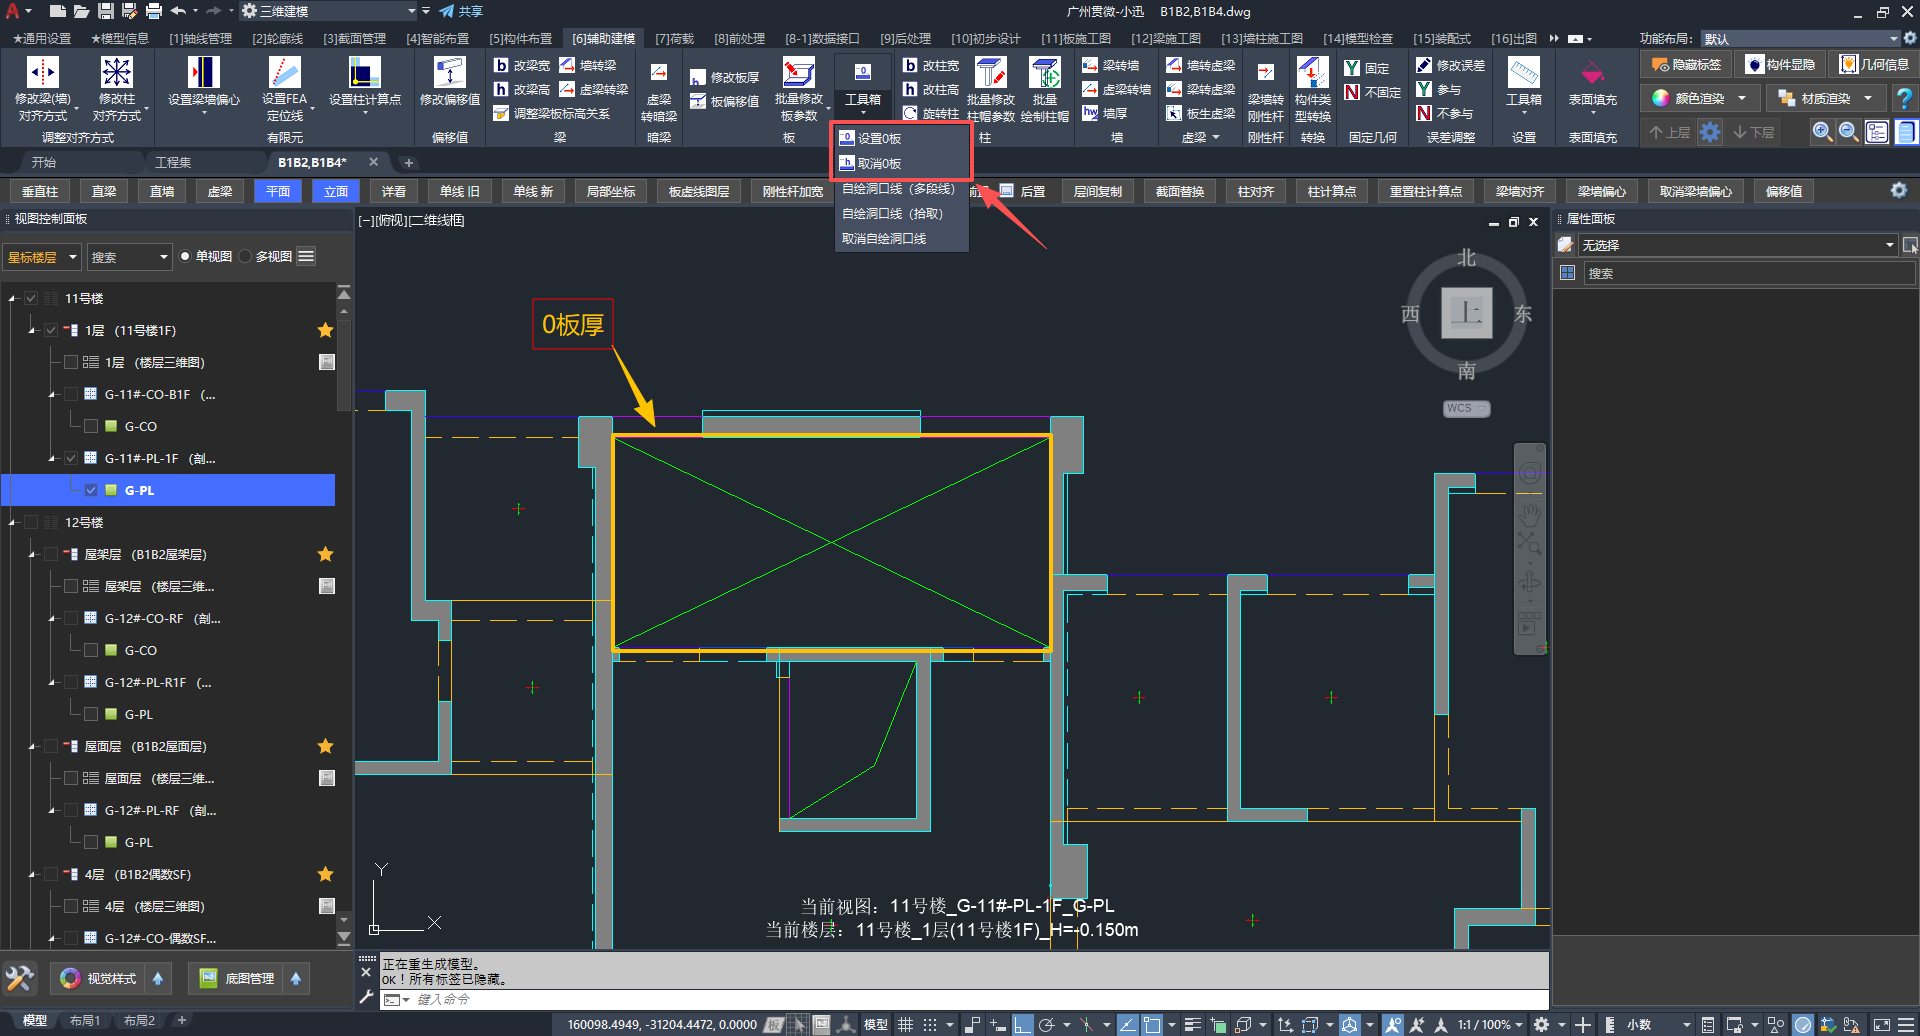This screenshot has width=1920, height=1036.
Task: Open 底图管理 in the bottom bar
Action: click(x=237, y=978)
